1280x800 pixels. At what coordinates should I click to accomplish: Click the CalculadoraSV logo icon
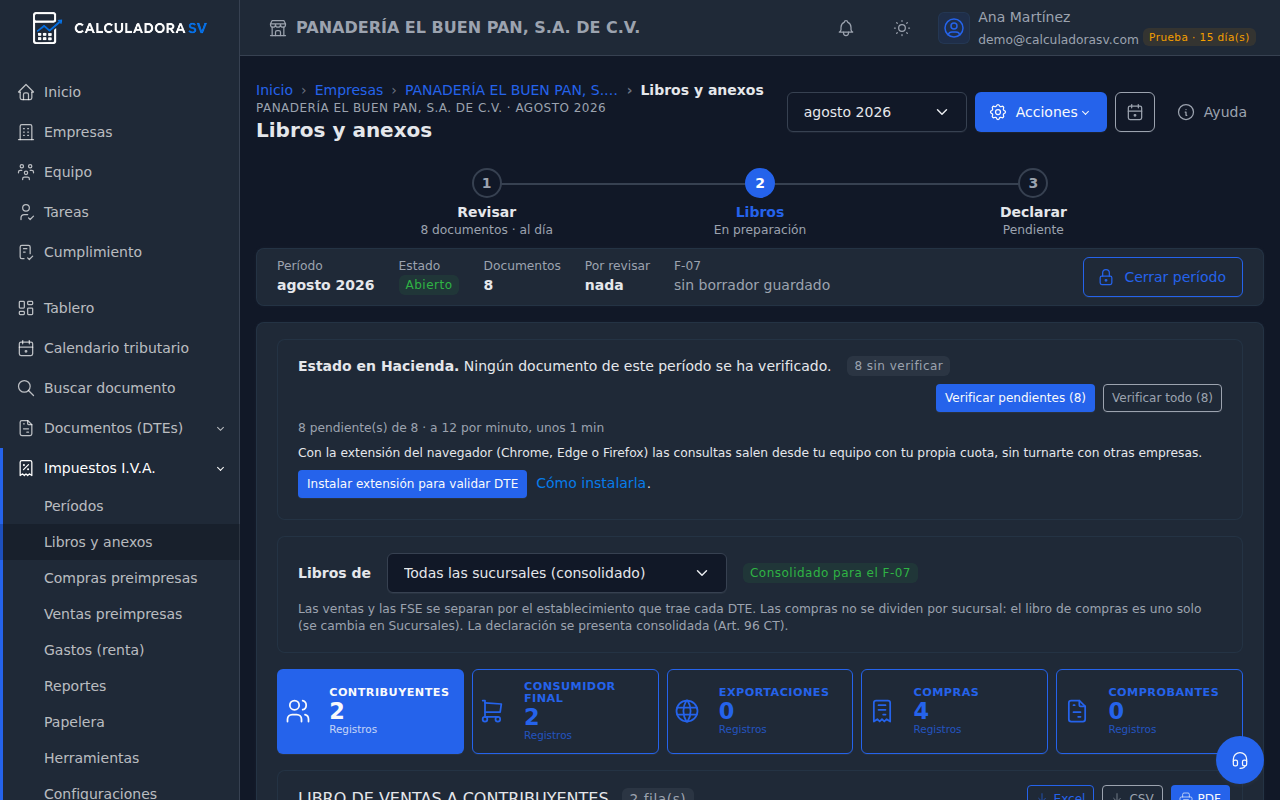click(x=46, y=28)
